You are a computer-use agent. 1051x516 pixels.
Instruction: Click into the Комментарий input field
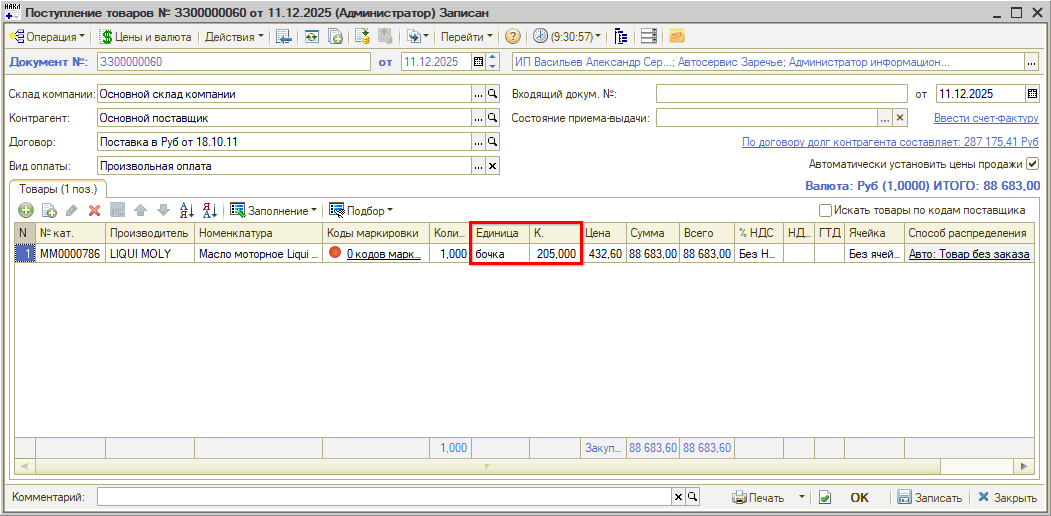(383, 497)
